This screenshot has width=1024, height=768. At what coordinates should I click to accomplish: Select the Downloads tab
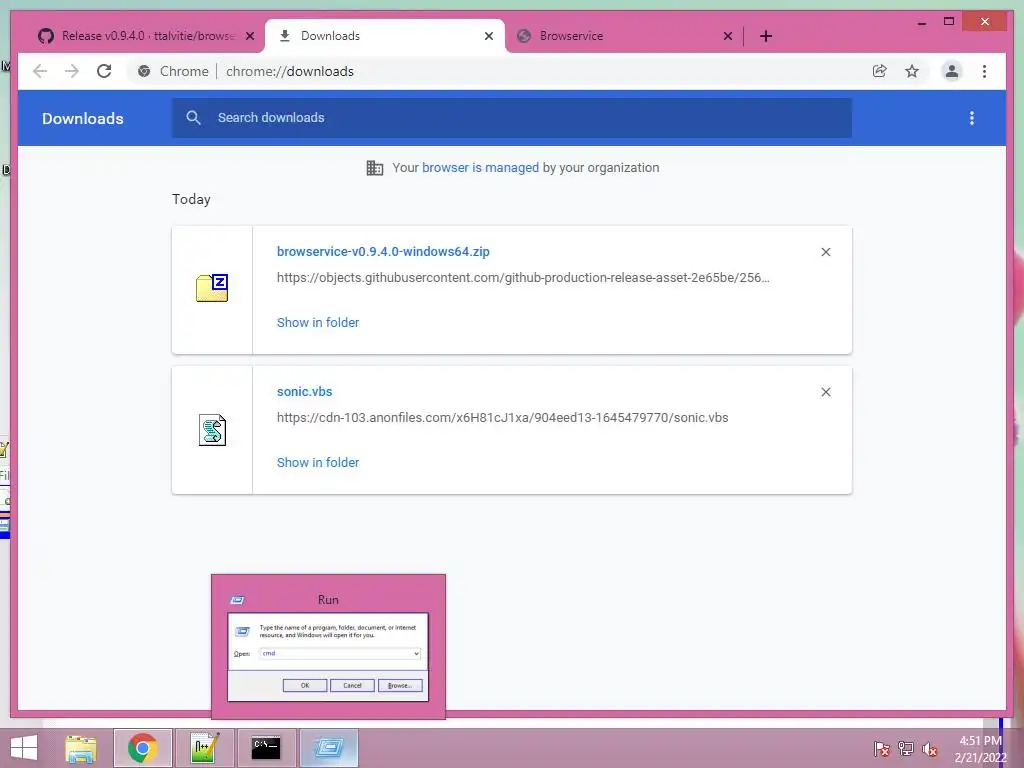click(385, 36)
